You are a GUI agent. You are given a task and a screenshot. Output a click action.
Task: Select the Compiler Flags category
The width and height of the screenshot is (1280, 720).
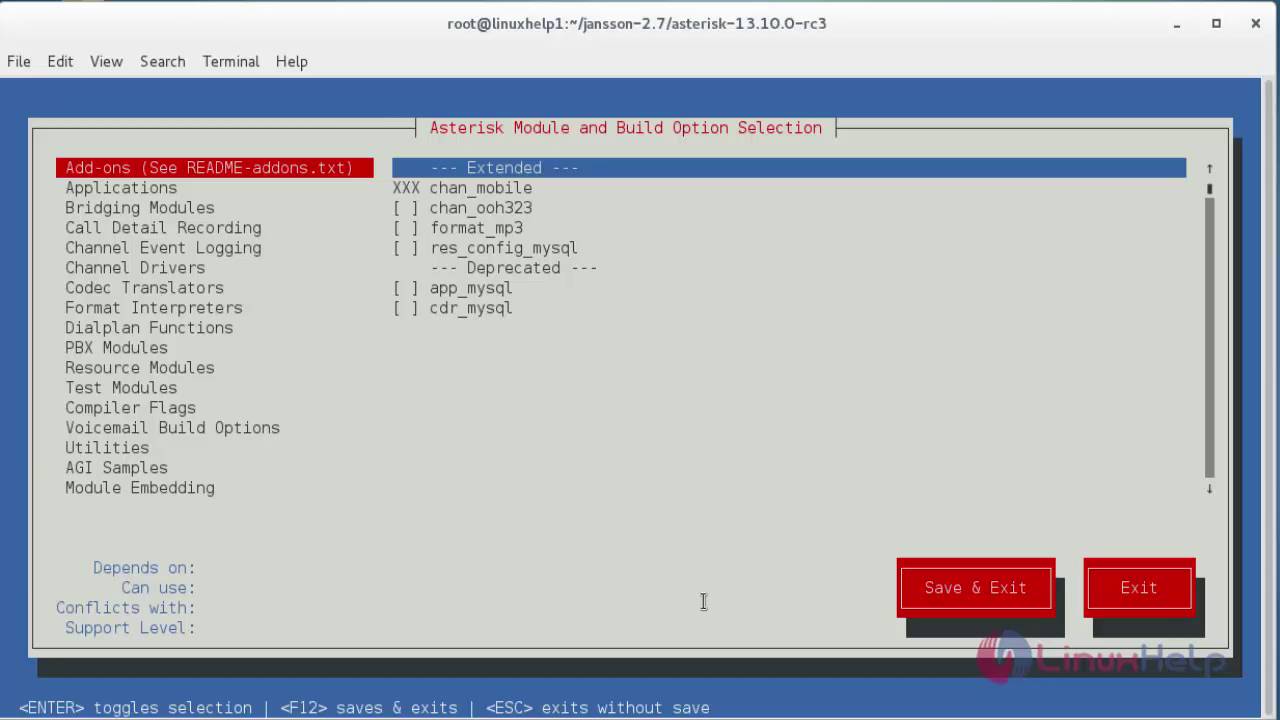pyautogui.click(x=131, y=408)
